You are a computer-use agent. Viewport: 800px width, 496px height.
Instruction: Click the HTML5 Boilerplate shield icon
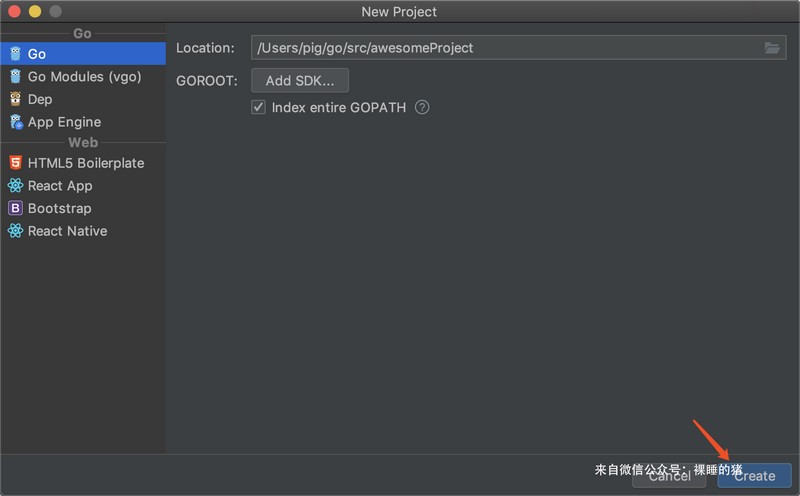pyautogui.click(x=15, y=163)
